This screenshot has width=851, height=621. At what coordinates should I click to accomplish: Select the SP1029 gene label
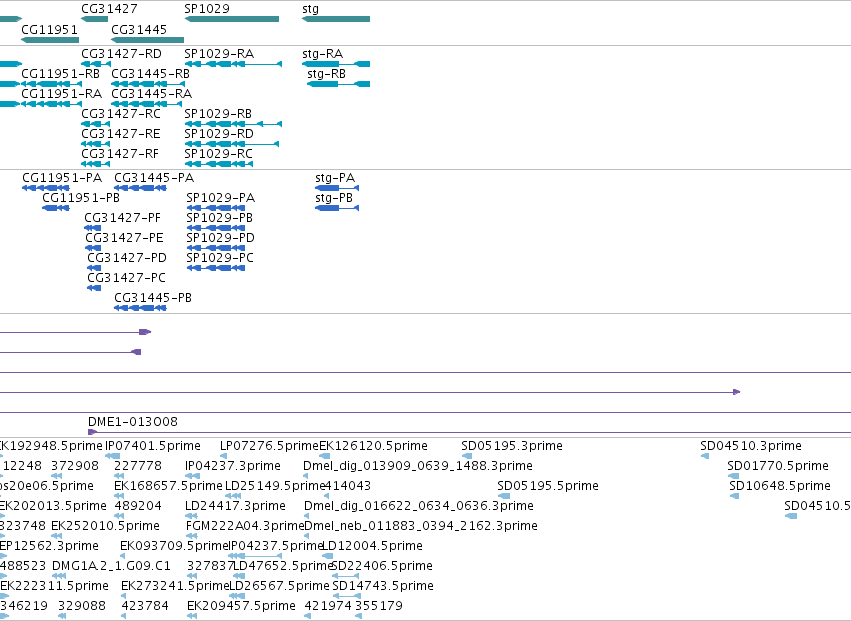[207, 9]
